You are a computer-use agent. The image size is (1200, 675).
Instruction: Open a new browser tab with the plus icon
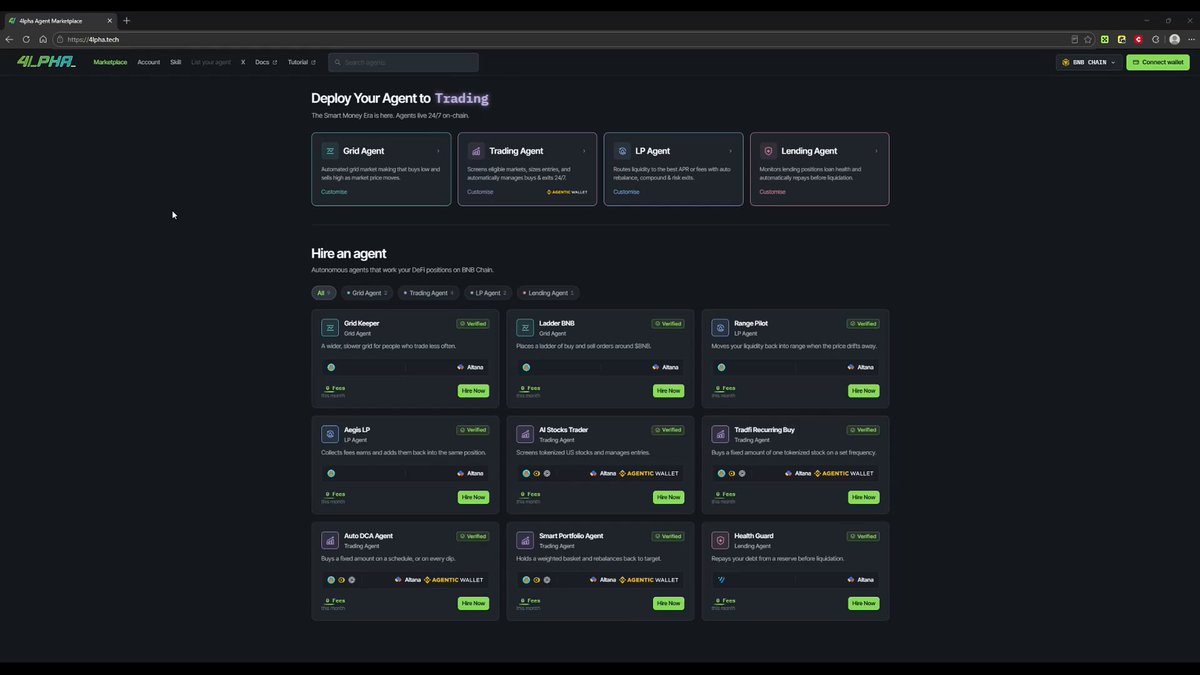click(127, 20)
